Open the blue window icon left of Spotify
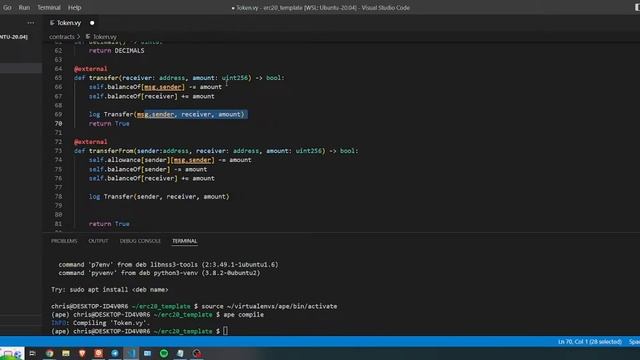This screenshot has height=360, width=640. tap(147, 353)
